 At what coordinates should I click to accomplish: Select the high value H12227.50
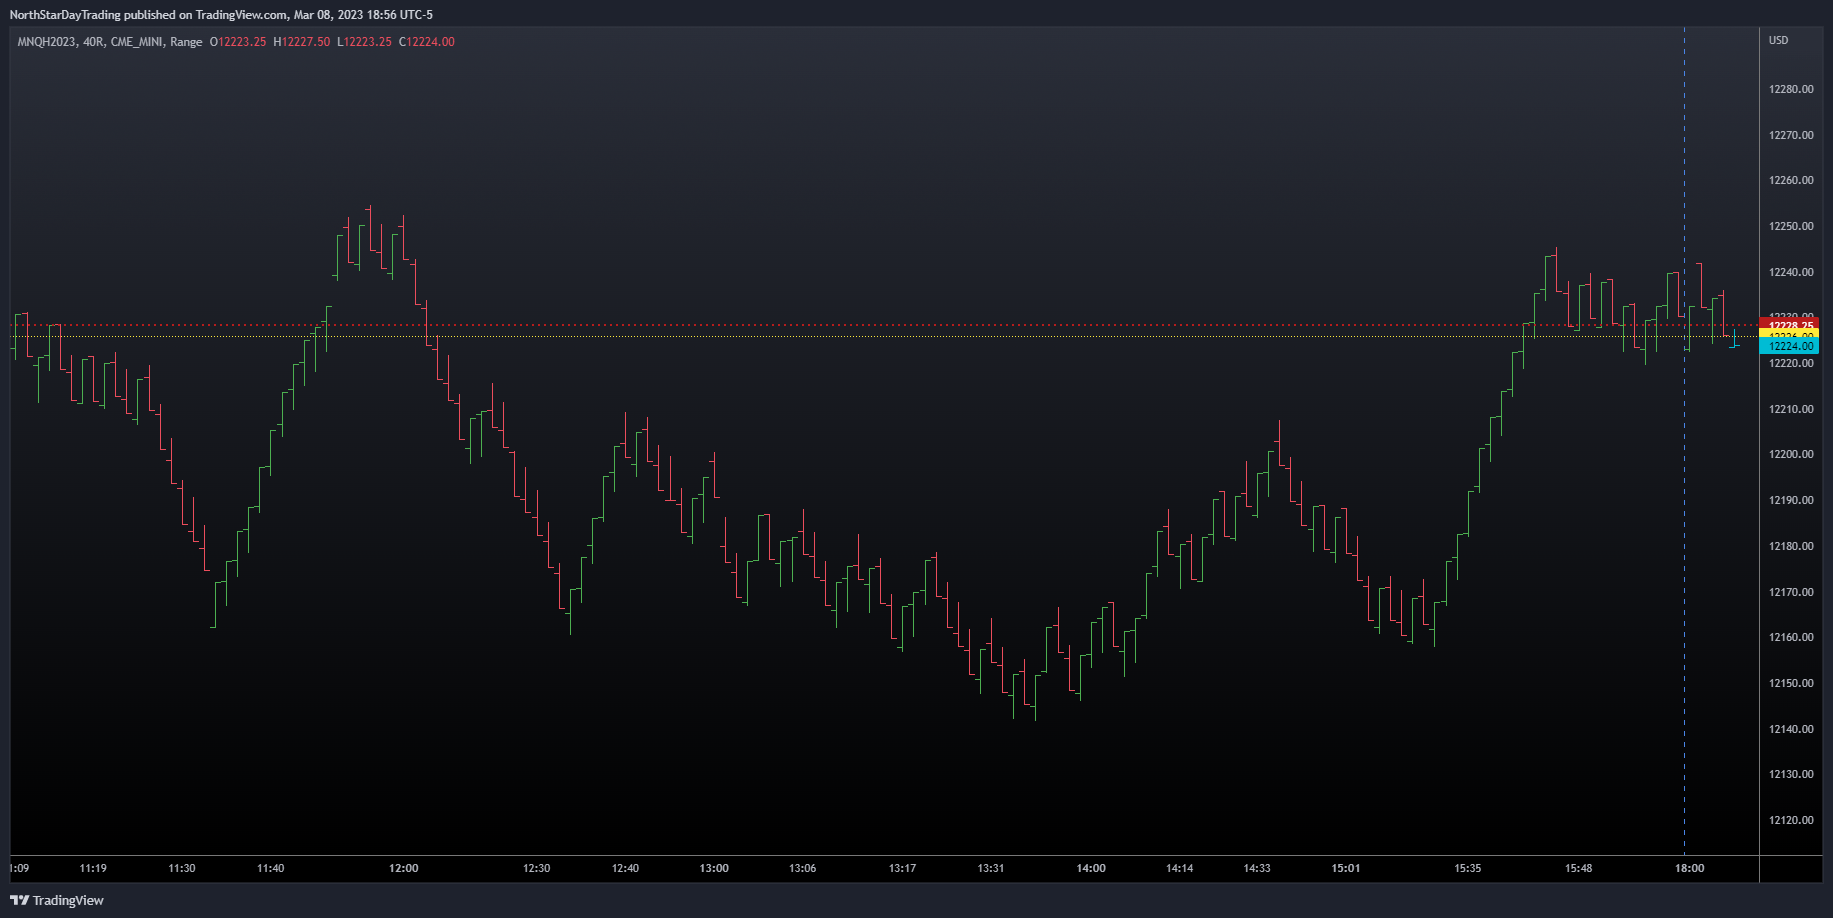(302, 42)
